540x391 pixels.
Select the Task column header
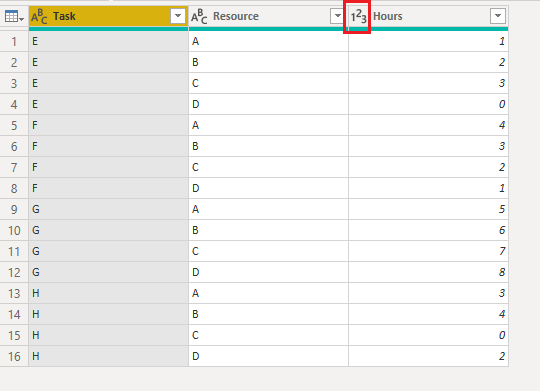click(108, 16)
